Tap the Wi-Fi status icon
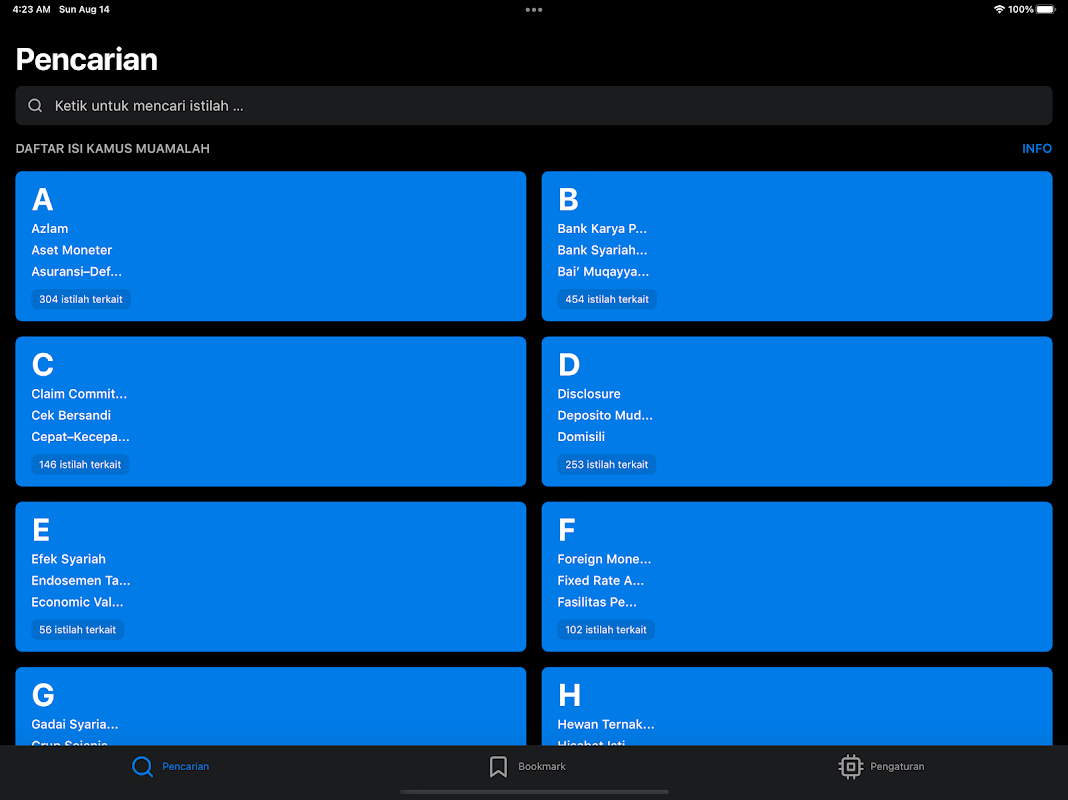The image size is (1068, 800). [999, 10]
